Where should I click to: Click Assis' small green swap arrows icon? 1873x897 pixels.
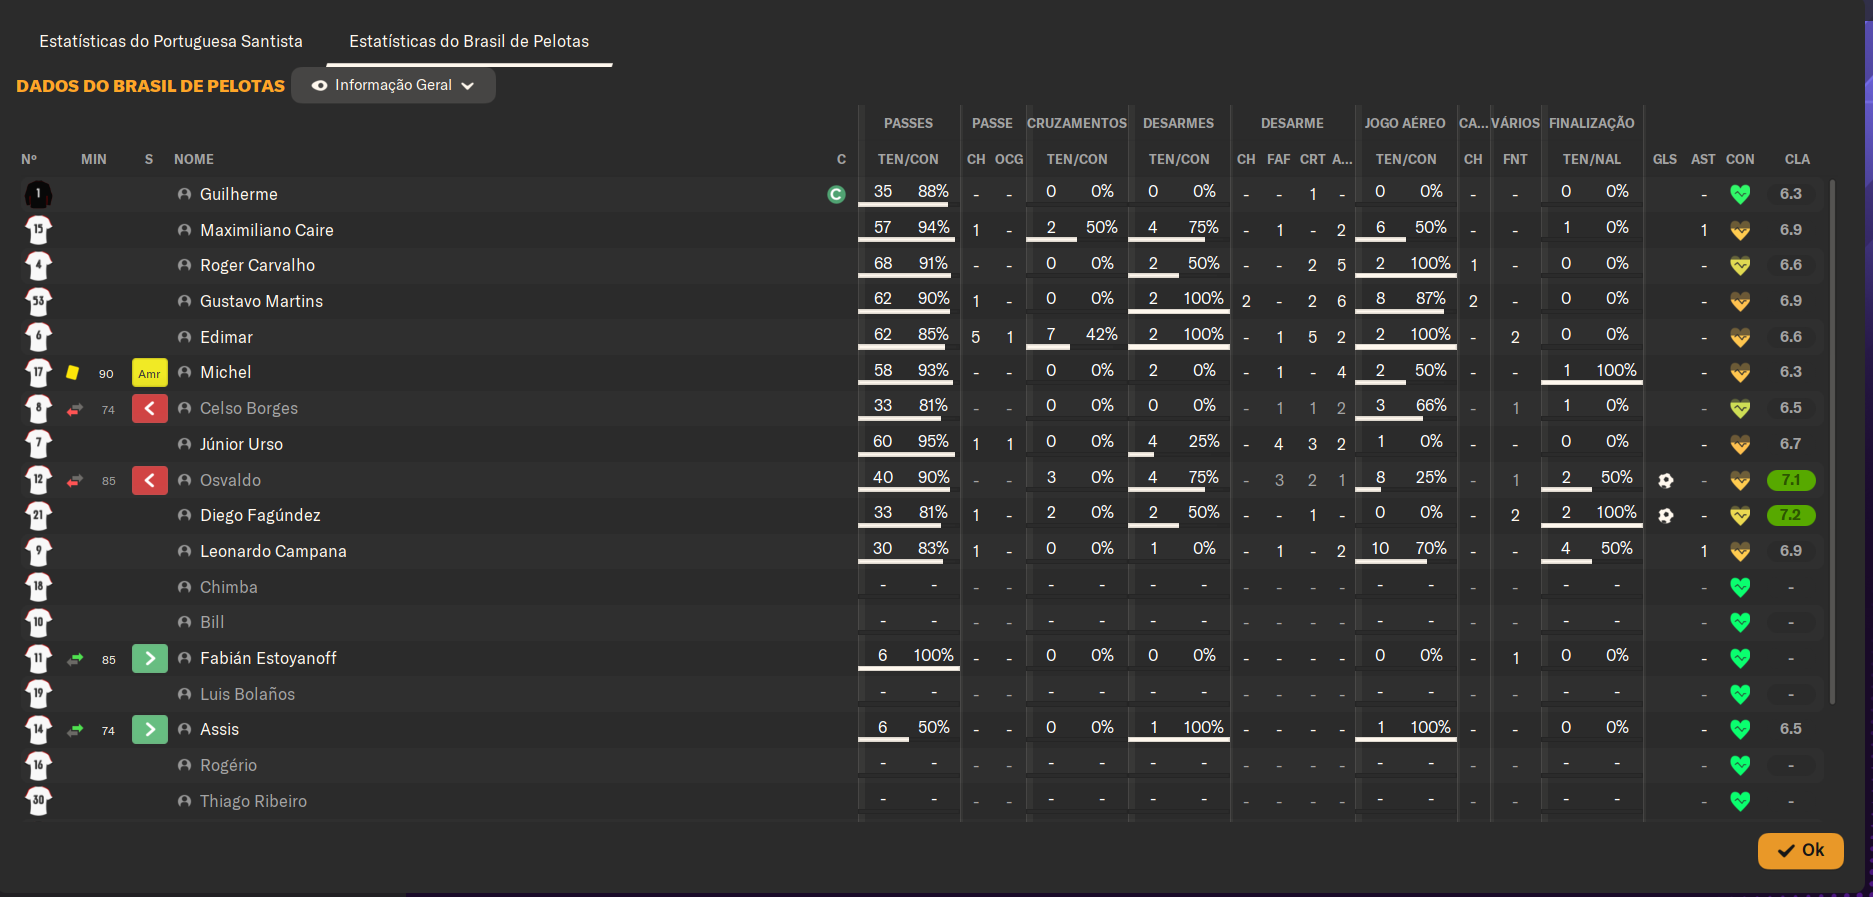click(75, 730)
